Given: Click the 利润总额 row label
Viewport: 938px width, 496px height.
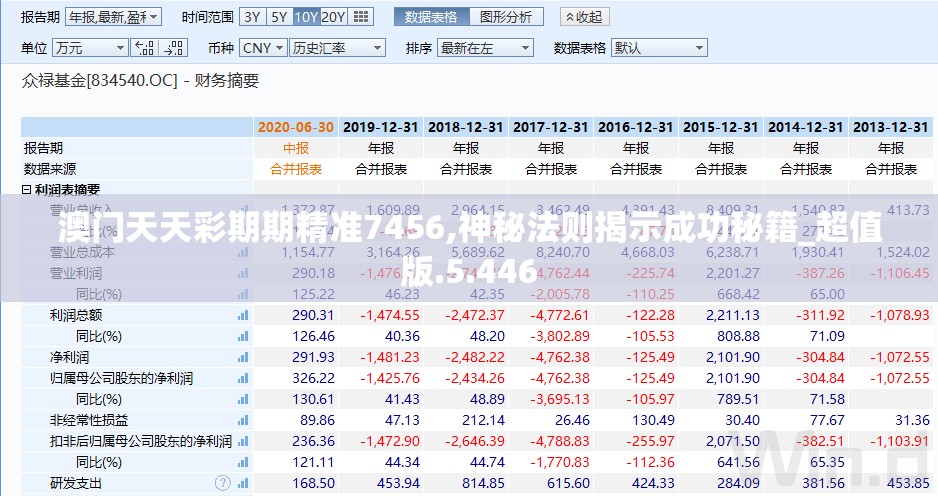Looking at the screenshot, I should pos(76,315).
